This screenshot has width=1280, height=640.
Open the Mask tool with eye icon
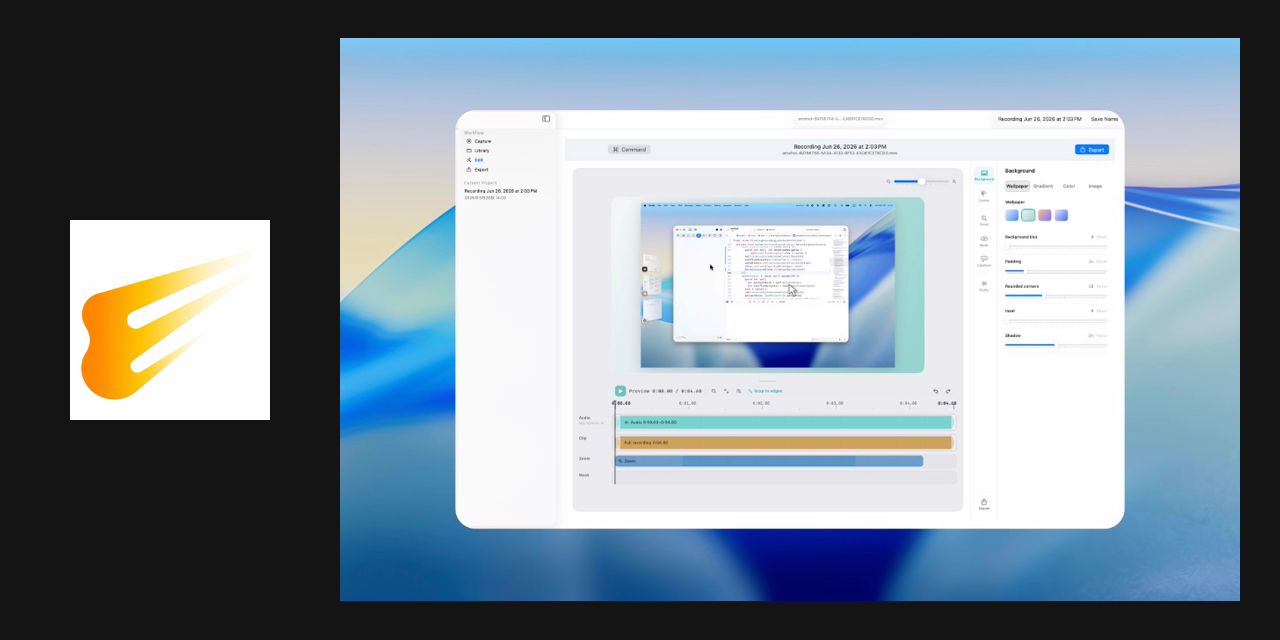tap(984, 240)
